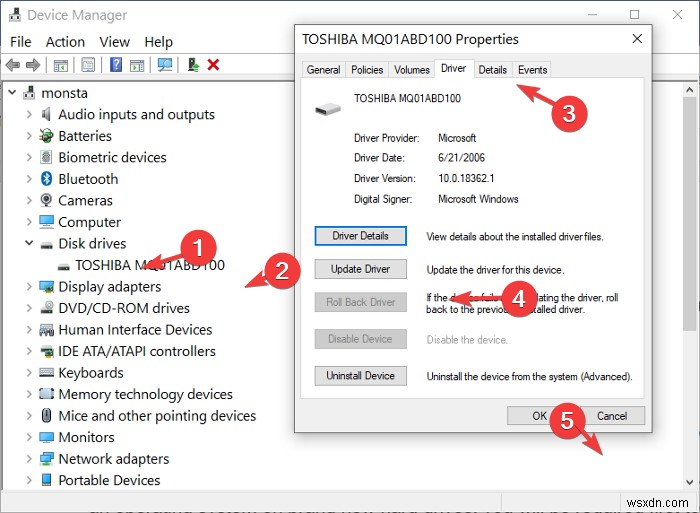Image resolution: width=700 pixels, height=513 pixels.
Task: Switch to the Events tab
Action: [532, 70]
